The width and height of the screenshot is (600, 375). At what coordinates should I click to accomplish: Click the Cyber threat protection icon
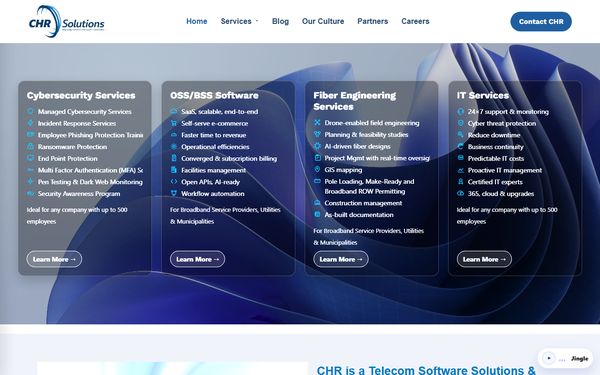(x=461, y=123)
